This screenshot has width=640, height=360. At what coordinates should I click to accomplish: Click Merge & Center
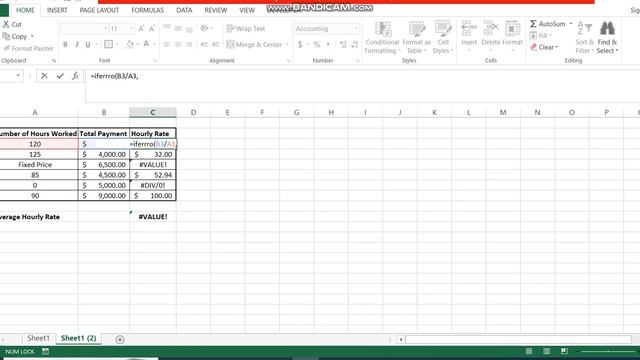254,44
